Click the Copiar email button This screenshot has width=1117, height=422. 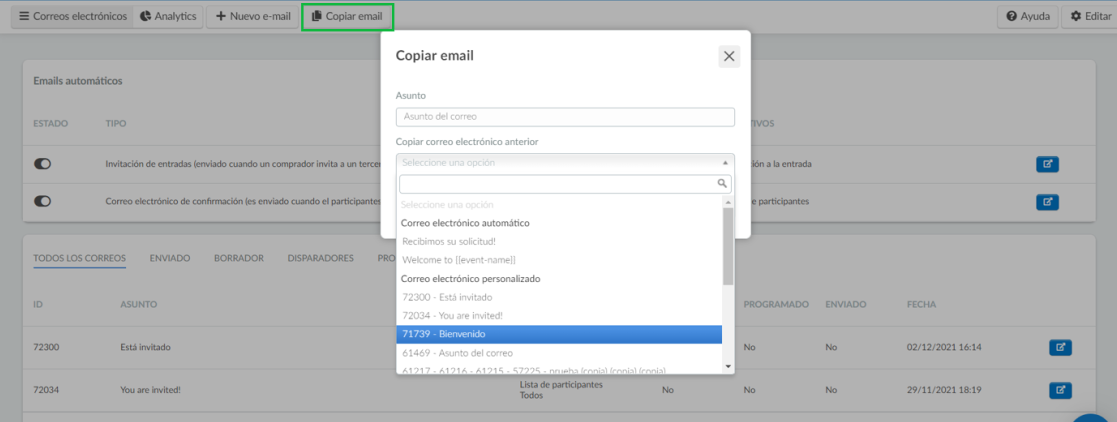pyautogui.click(x=347, y=16)
